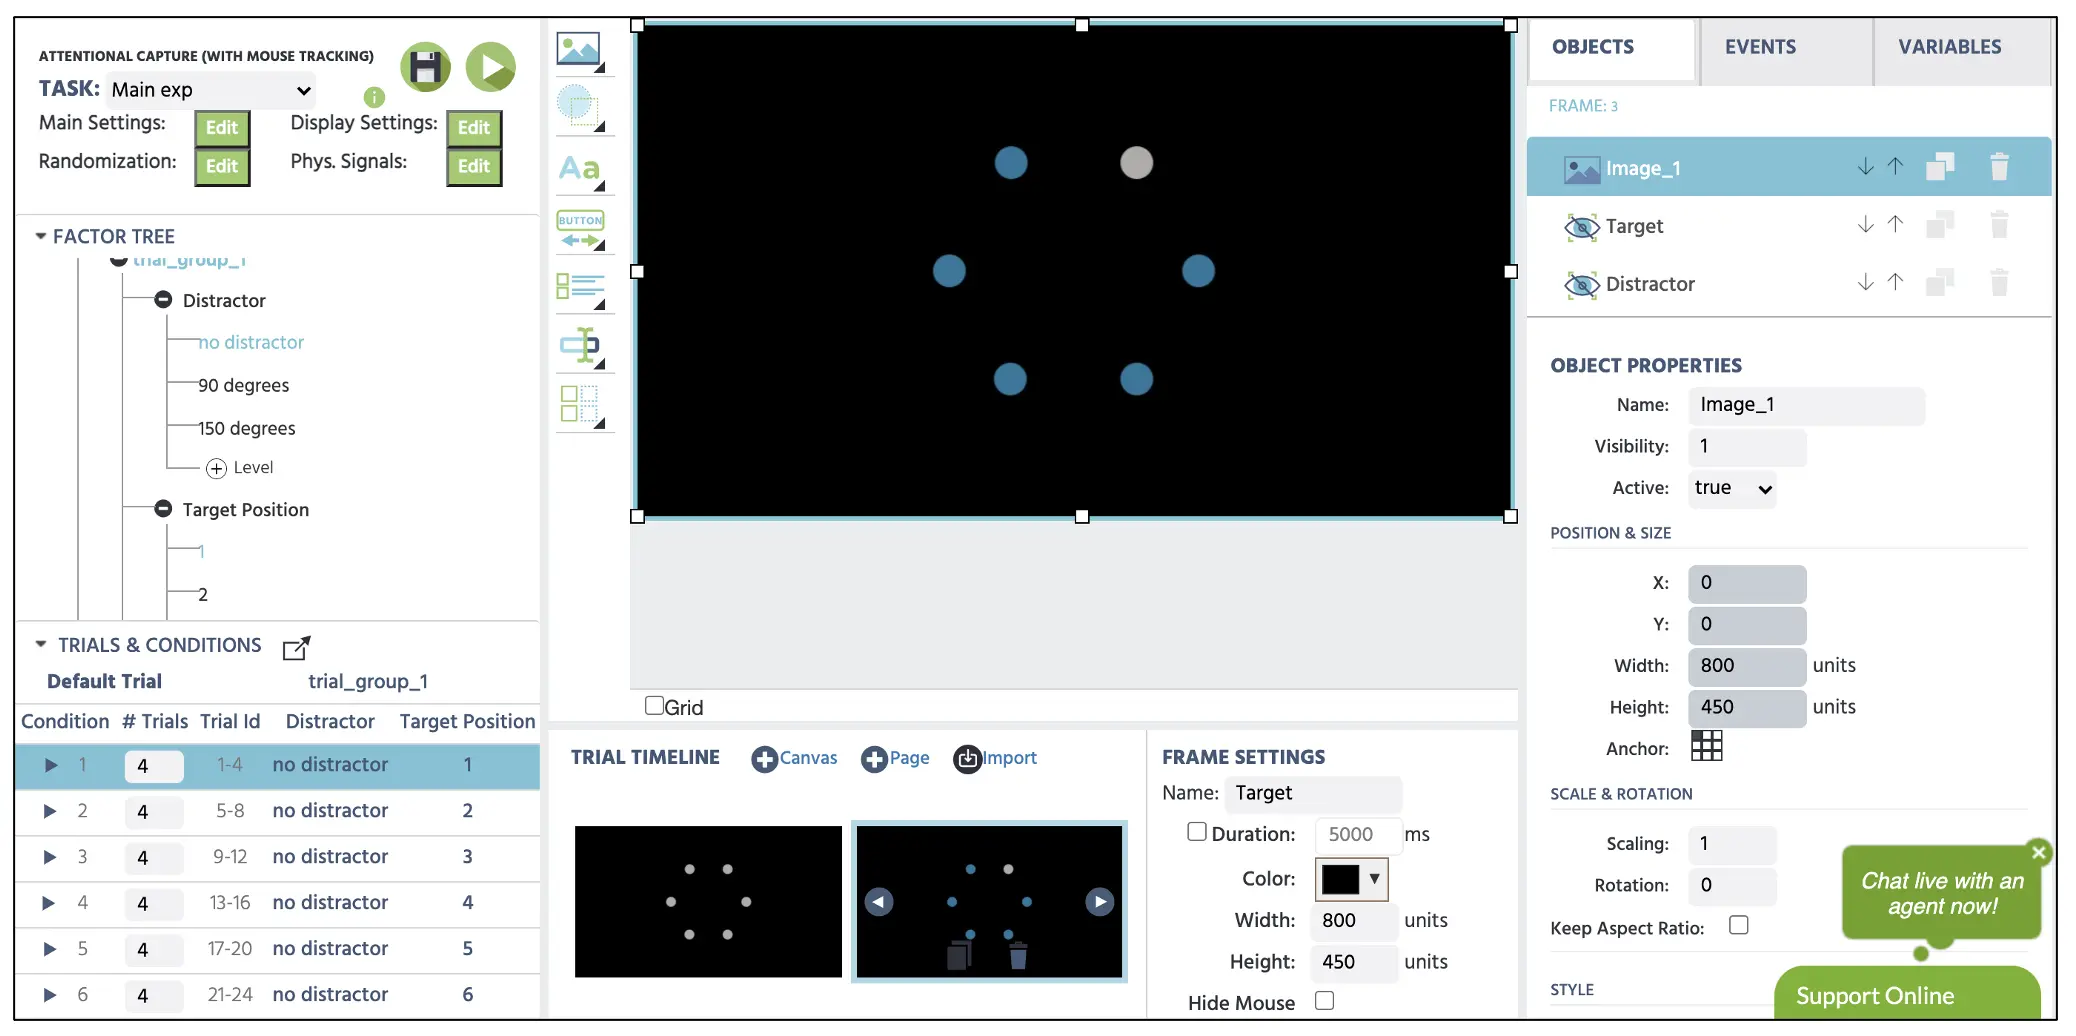Viewport: 2076px width, 1036px height.
Task: Add a grid layout object from the toolbar
Action: pos(580,406)
